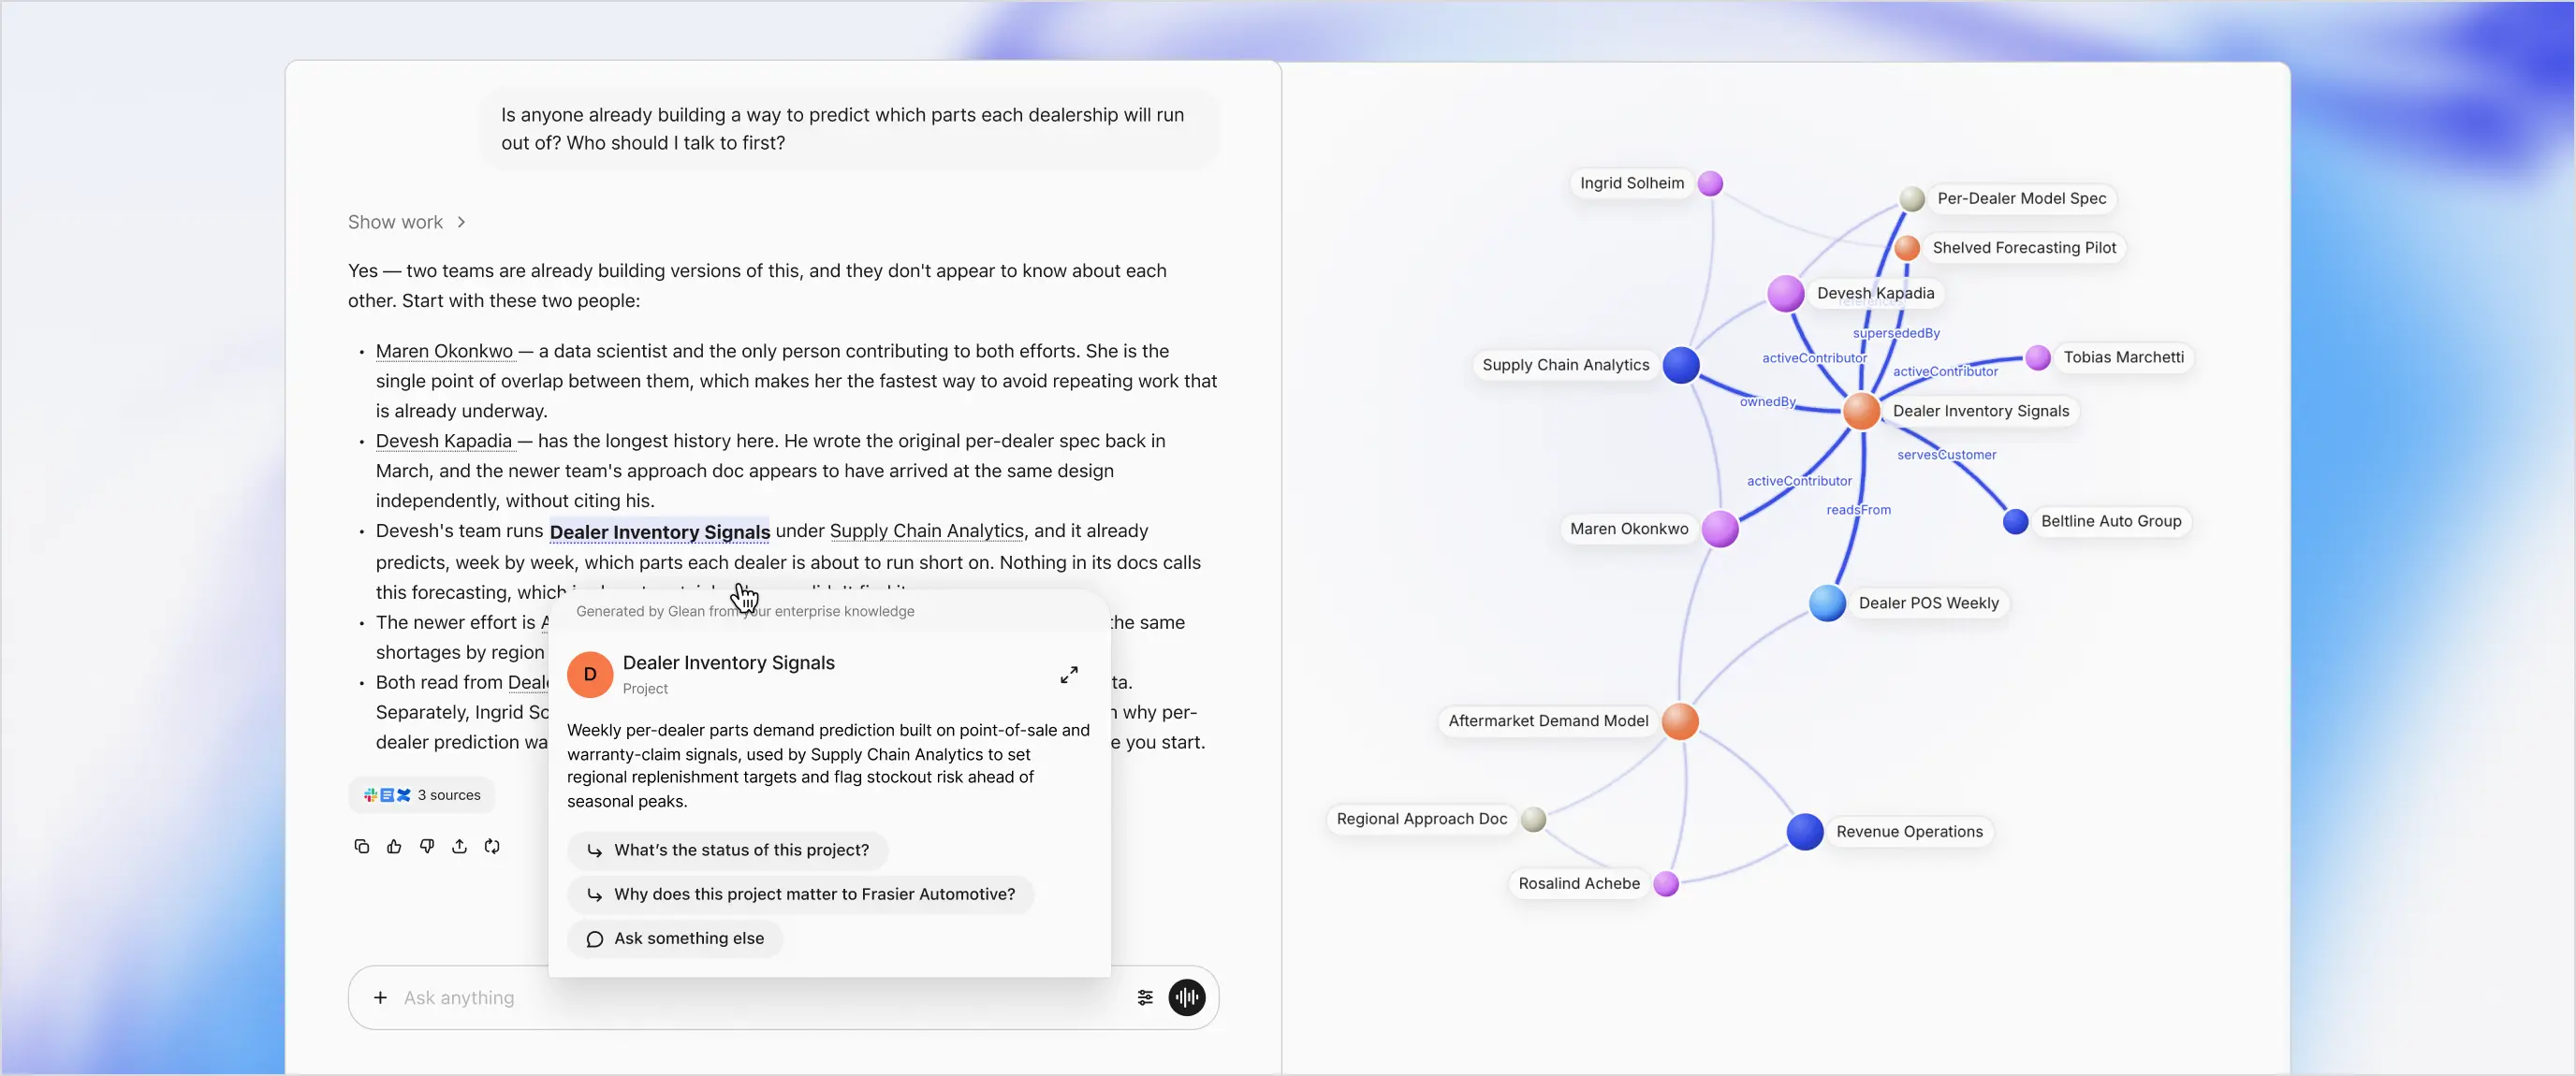Start voice input with the waveform button

pos(1187,997)
